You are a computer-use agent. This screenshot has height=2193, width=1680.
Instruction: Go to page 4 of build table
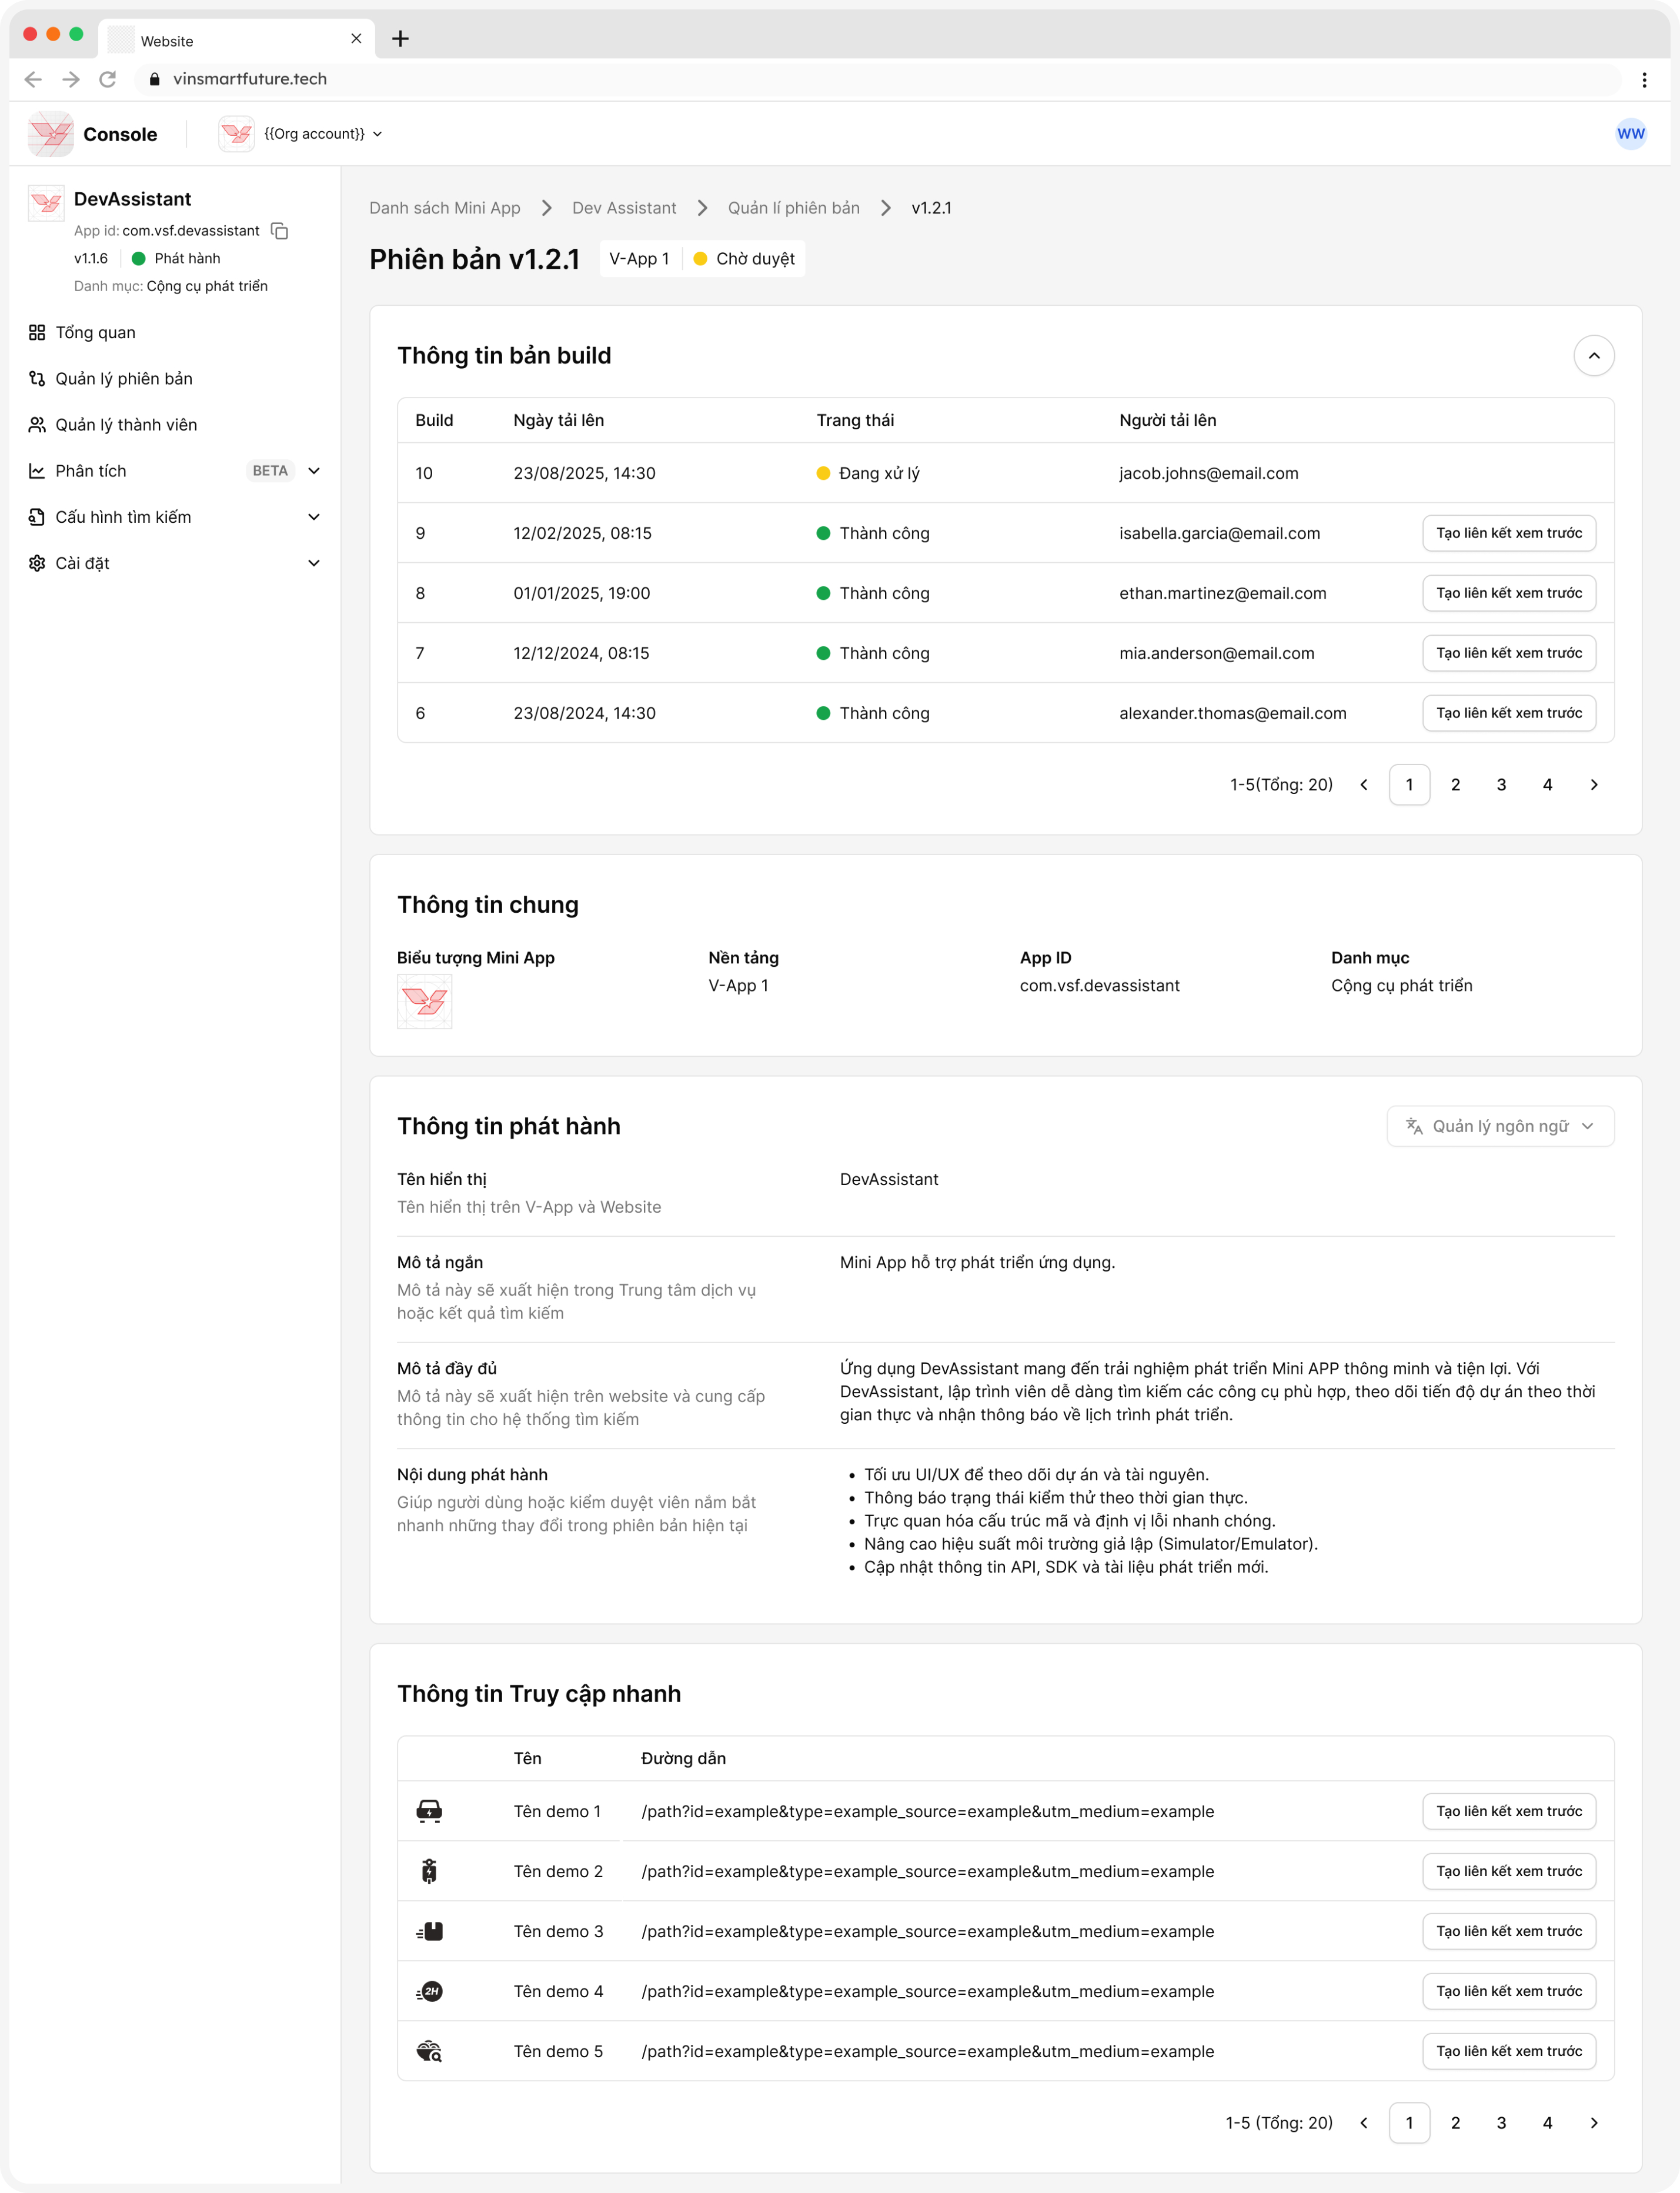point(1547,785)
